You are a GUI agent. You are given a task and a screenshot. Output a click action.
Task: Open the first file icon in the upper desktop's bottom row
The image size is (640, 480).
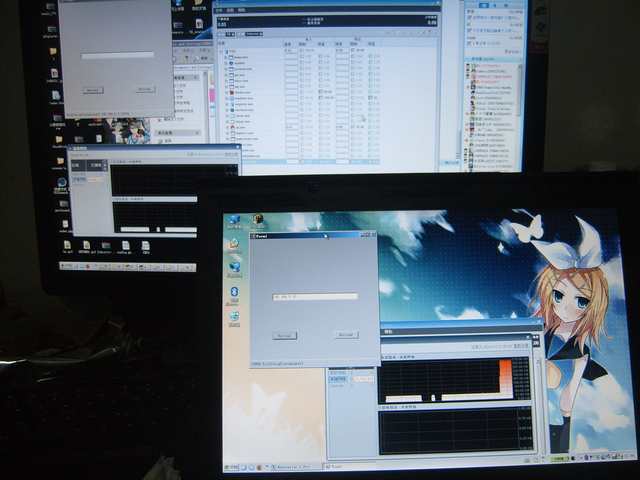point(67,247)
